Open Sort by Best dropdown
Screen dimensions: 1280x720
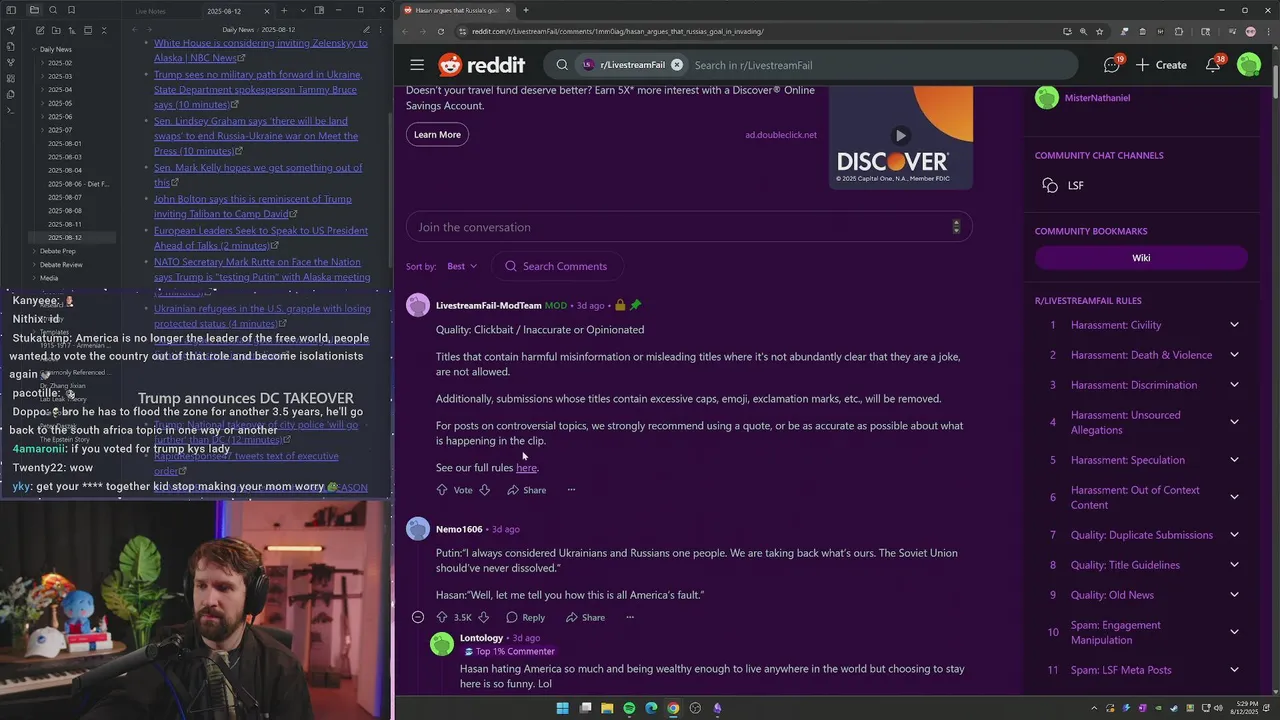click(x=462, y=267)
